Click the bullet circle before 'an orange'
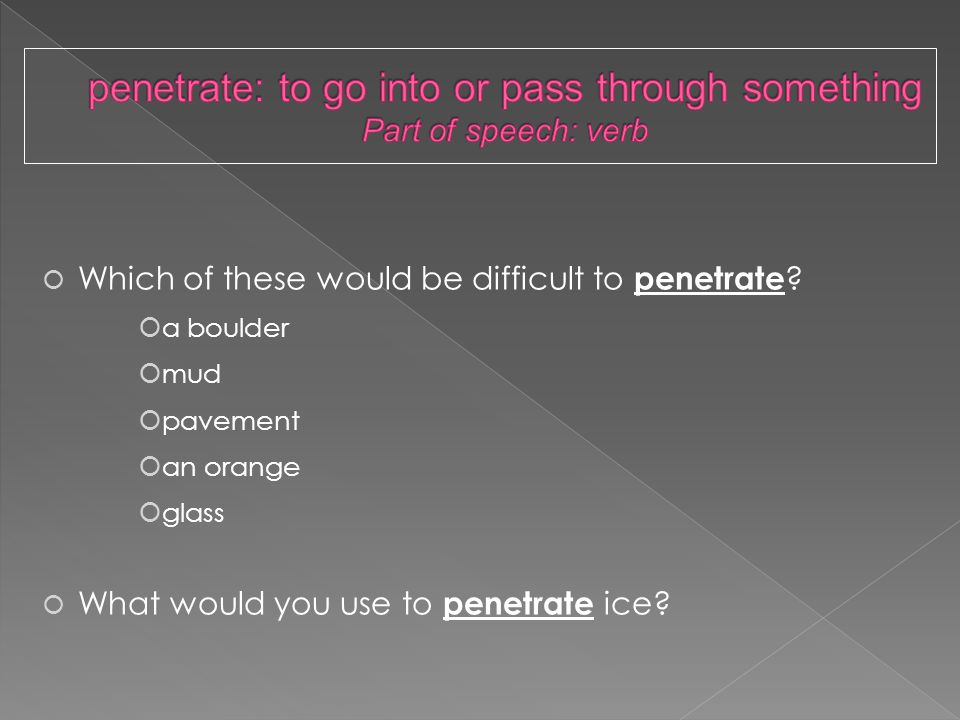The height and width of the screenshot is (720, 960). tap(150, 467)
